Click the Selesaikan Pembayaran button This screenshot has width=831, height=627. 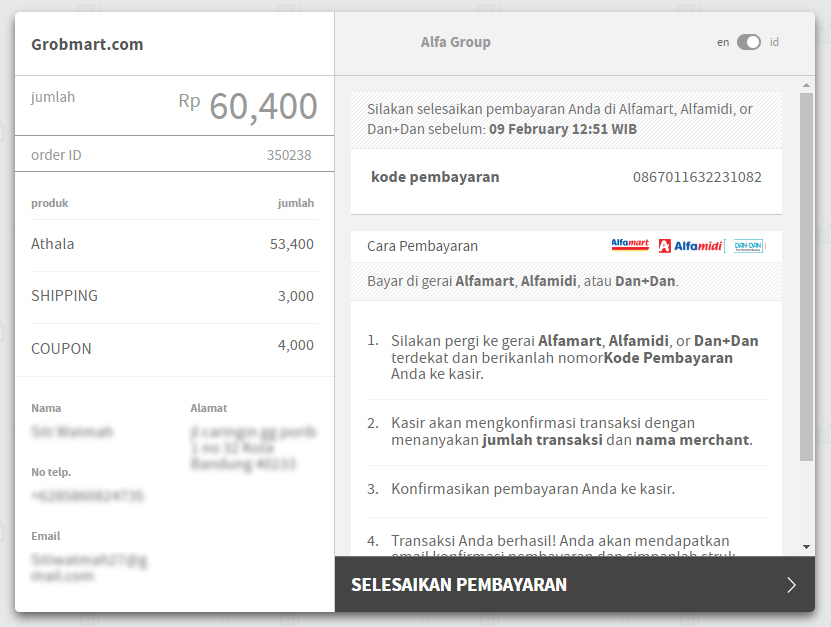point(574,584)
